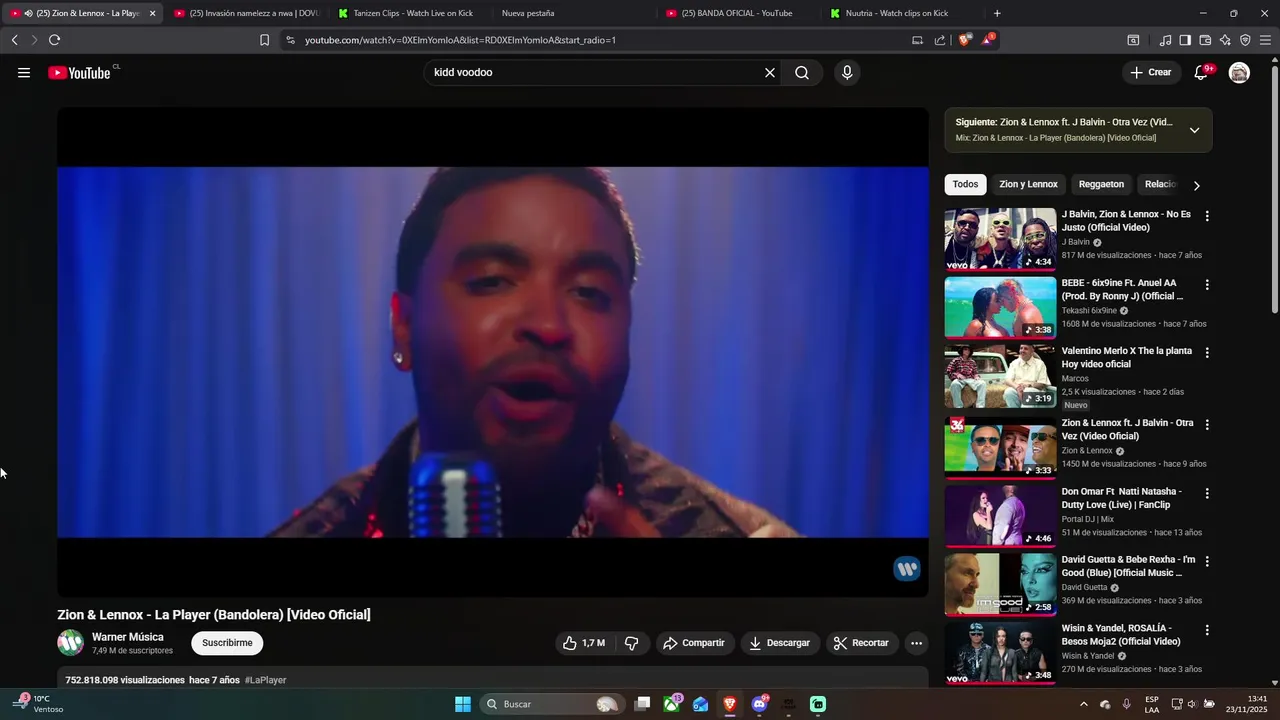The height and width of the screenshot is (720, 1280).
Task: Share this page from address bar
Action: coord(940,40)
